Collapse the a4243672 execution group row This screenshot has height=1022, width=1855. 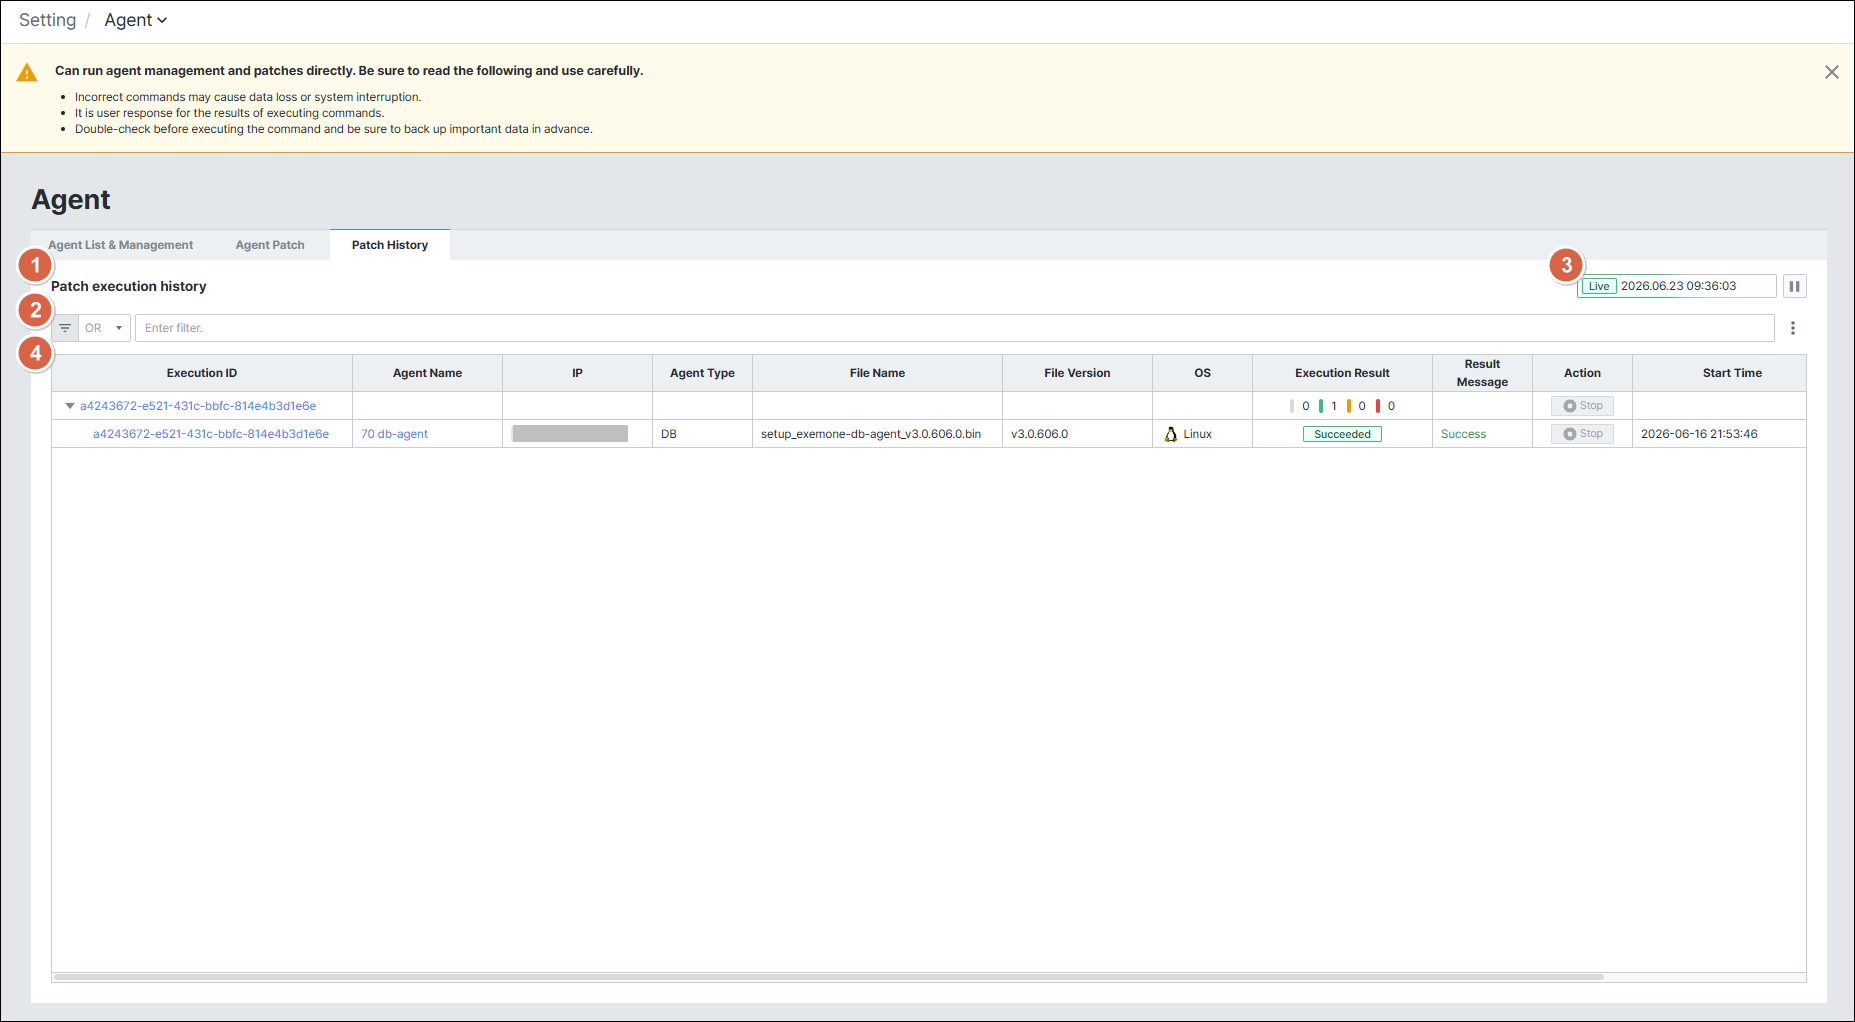(x=70, y=406)
